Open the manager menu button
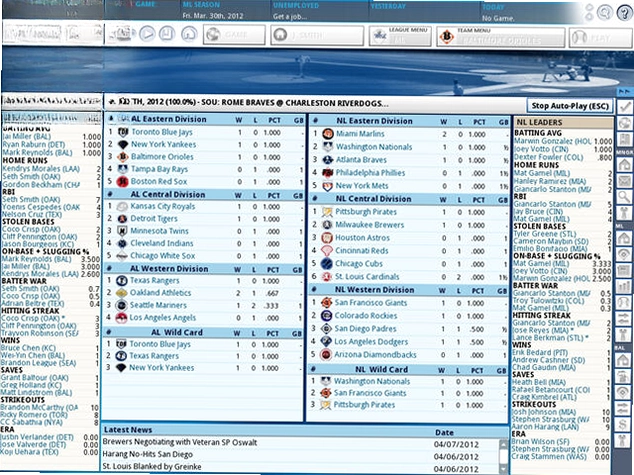Image resolution: width=634 pixels, height=475 pixels. [317, 35]
